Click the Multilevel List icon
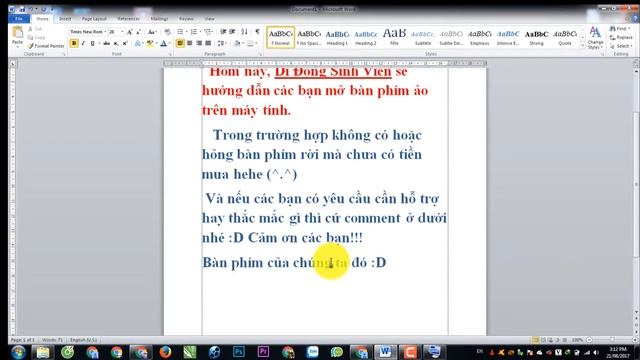The height and width of the screenshot is (360, 640). (x=208, y=32)
